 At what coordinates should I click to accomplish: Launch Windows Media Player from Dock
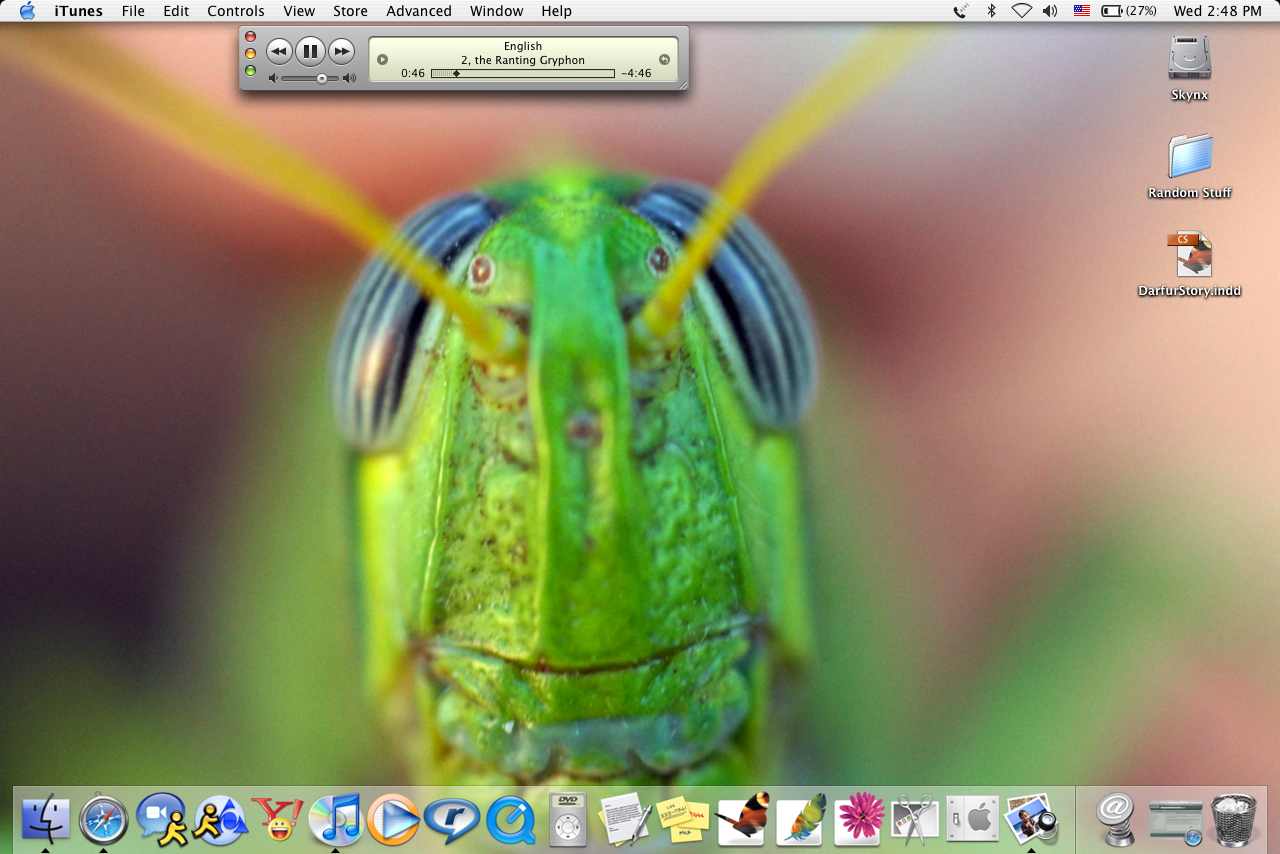click(393, 819)
